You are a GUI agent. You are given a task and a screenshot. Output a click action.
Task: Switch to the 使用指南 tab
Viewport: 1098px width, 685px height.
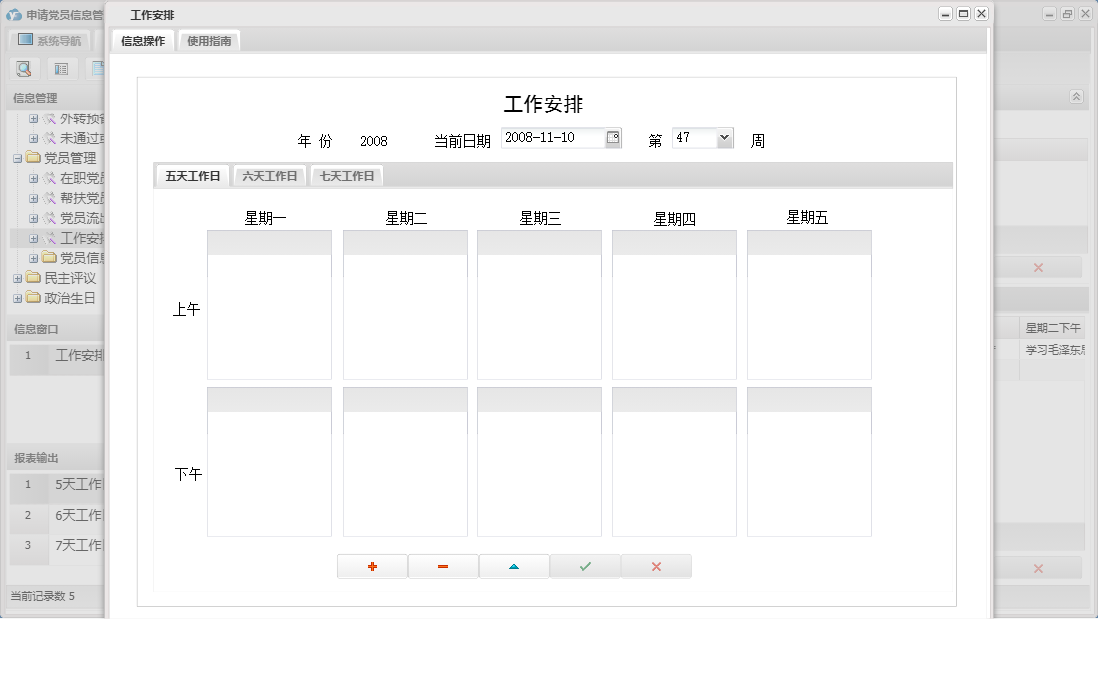208,41
